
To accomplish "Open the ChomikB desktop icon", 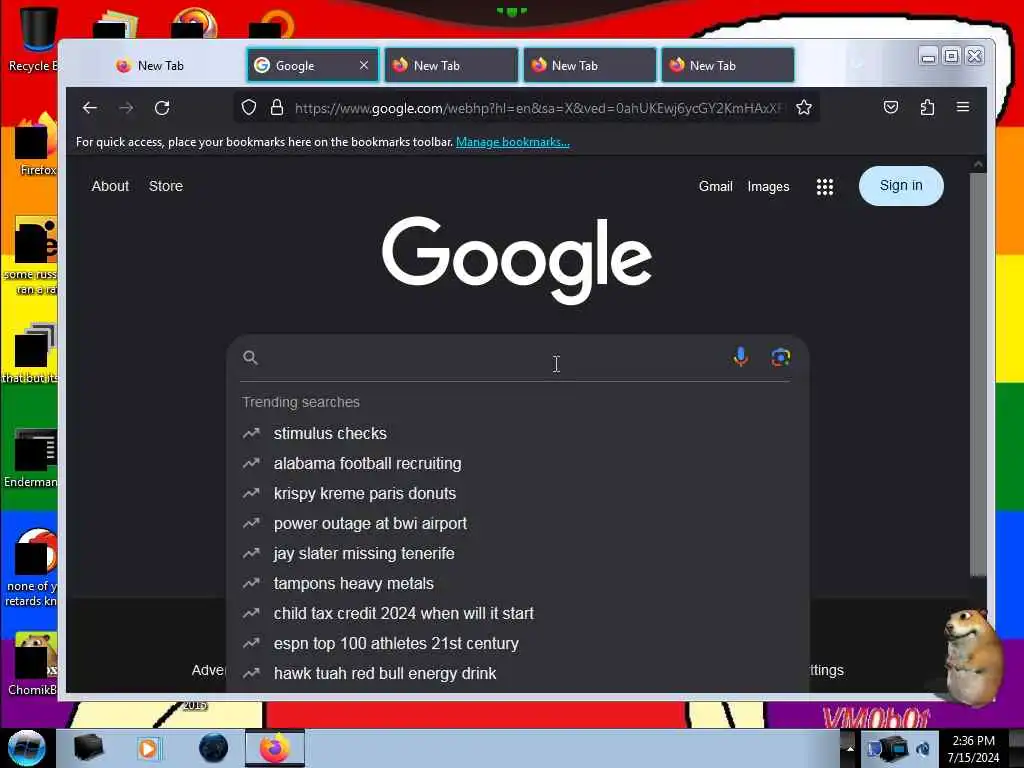I will click(x=33, y=664).
